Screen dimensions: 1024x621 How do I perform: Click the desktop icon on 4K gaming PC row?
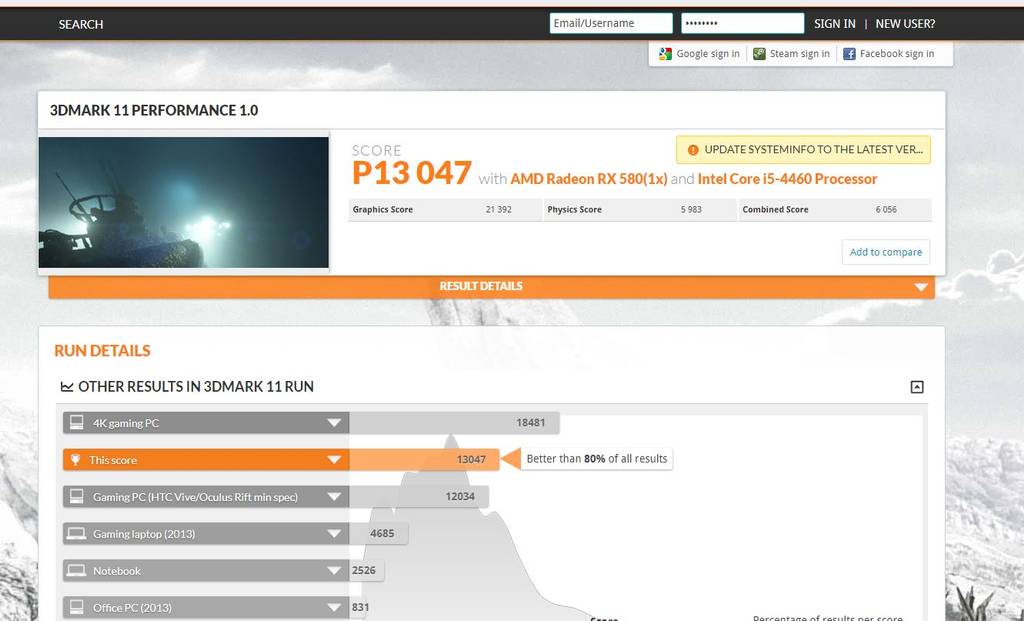(x=76, y=422)
